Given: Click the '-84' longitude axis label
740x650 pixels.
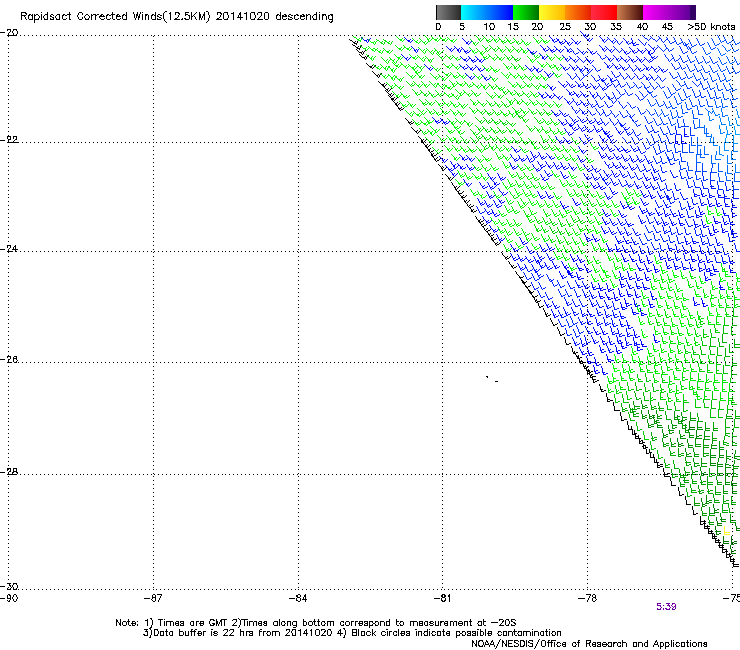Looking at the screenshot, I should click(x=298, y=599).
